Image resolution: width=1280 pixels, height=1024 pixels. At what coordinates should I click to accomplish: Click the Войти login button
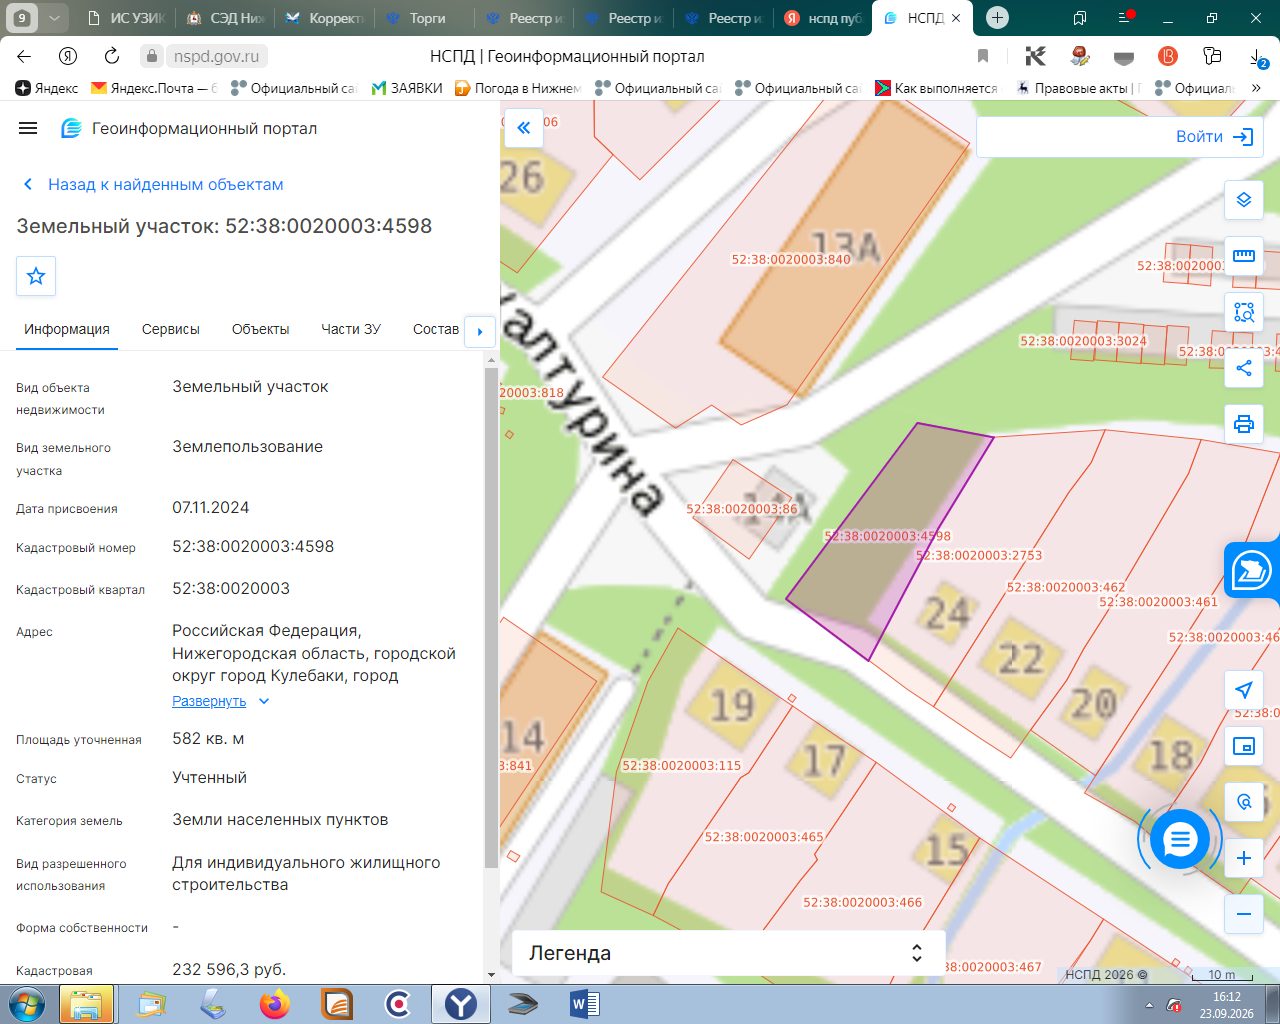[1214, 137]
